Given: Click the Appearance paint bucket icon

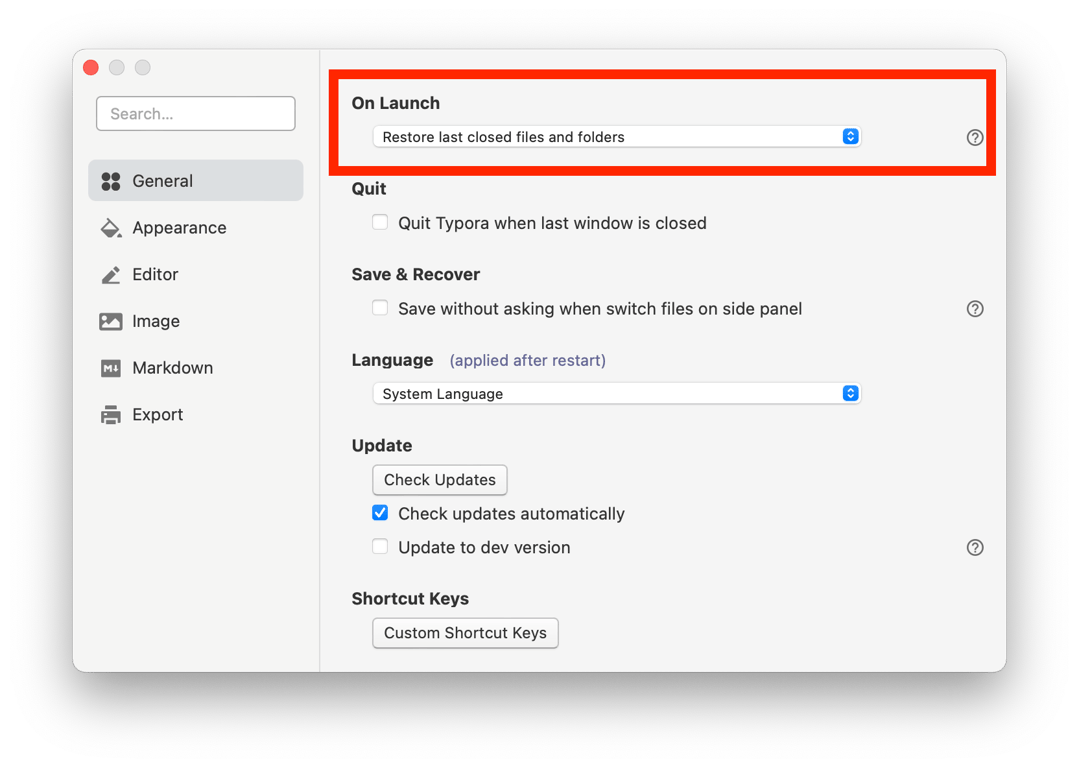Looking at the screenshot, I should point(111,228).
